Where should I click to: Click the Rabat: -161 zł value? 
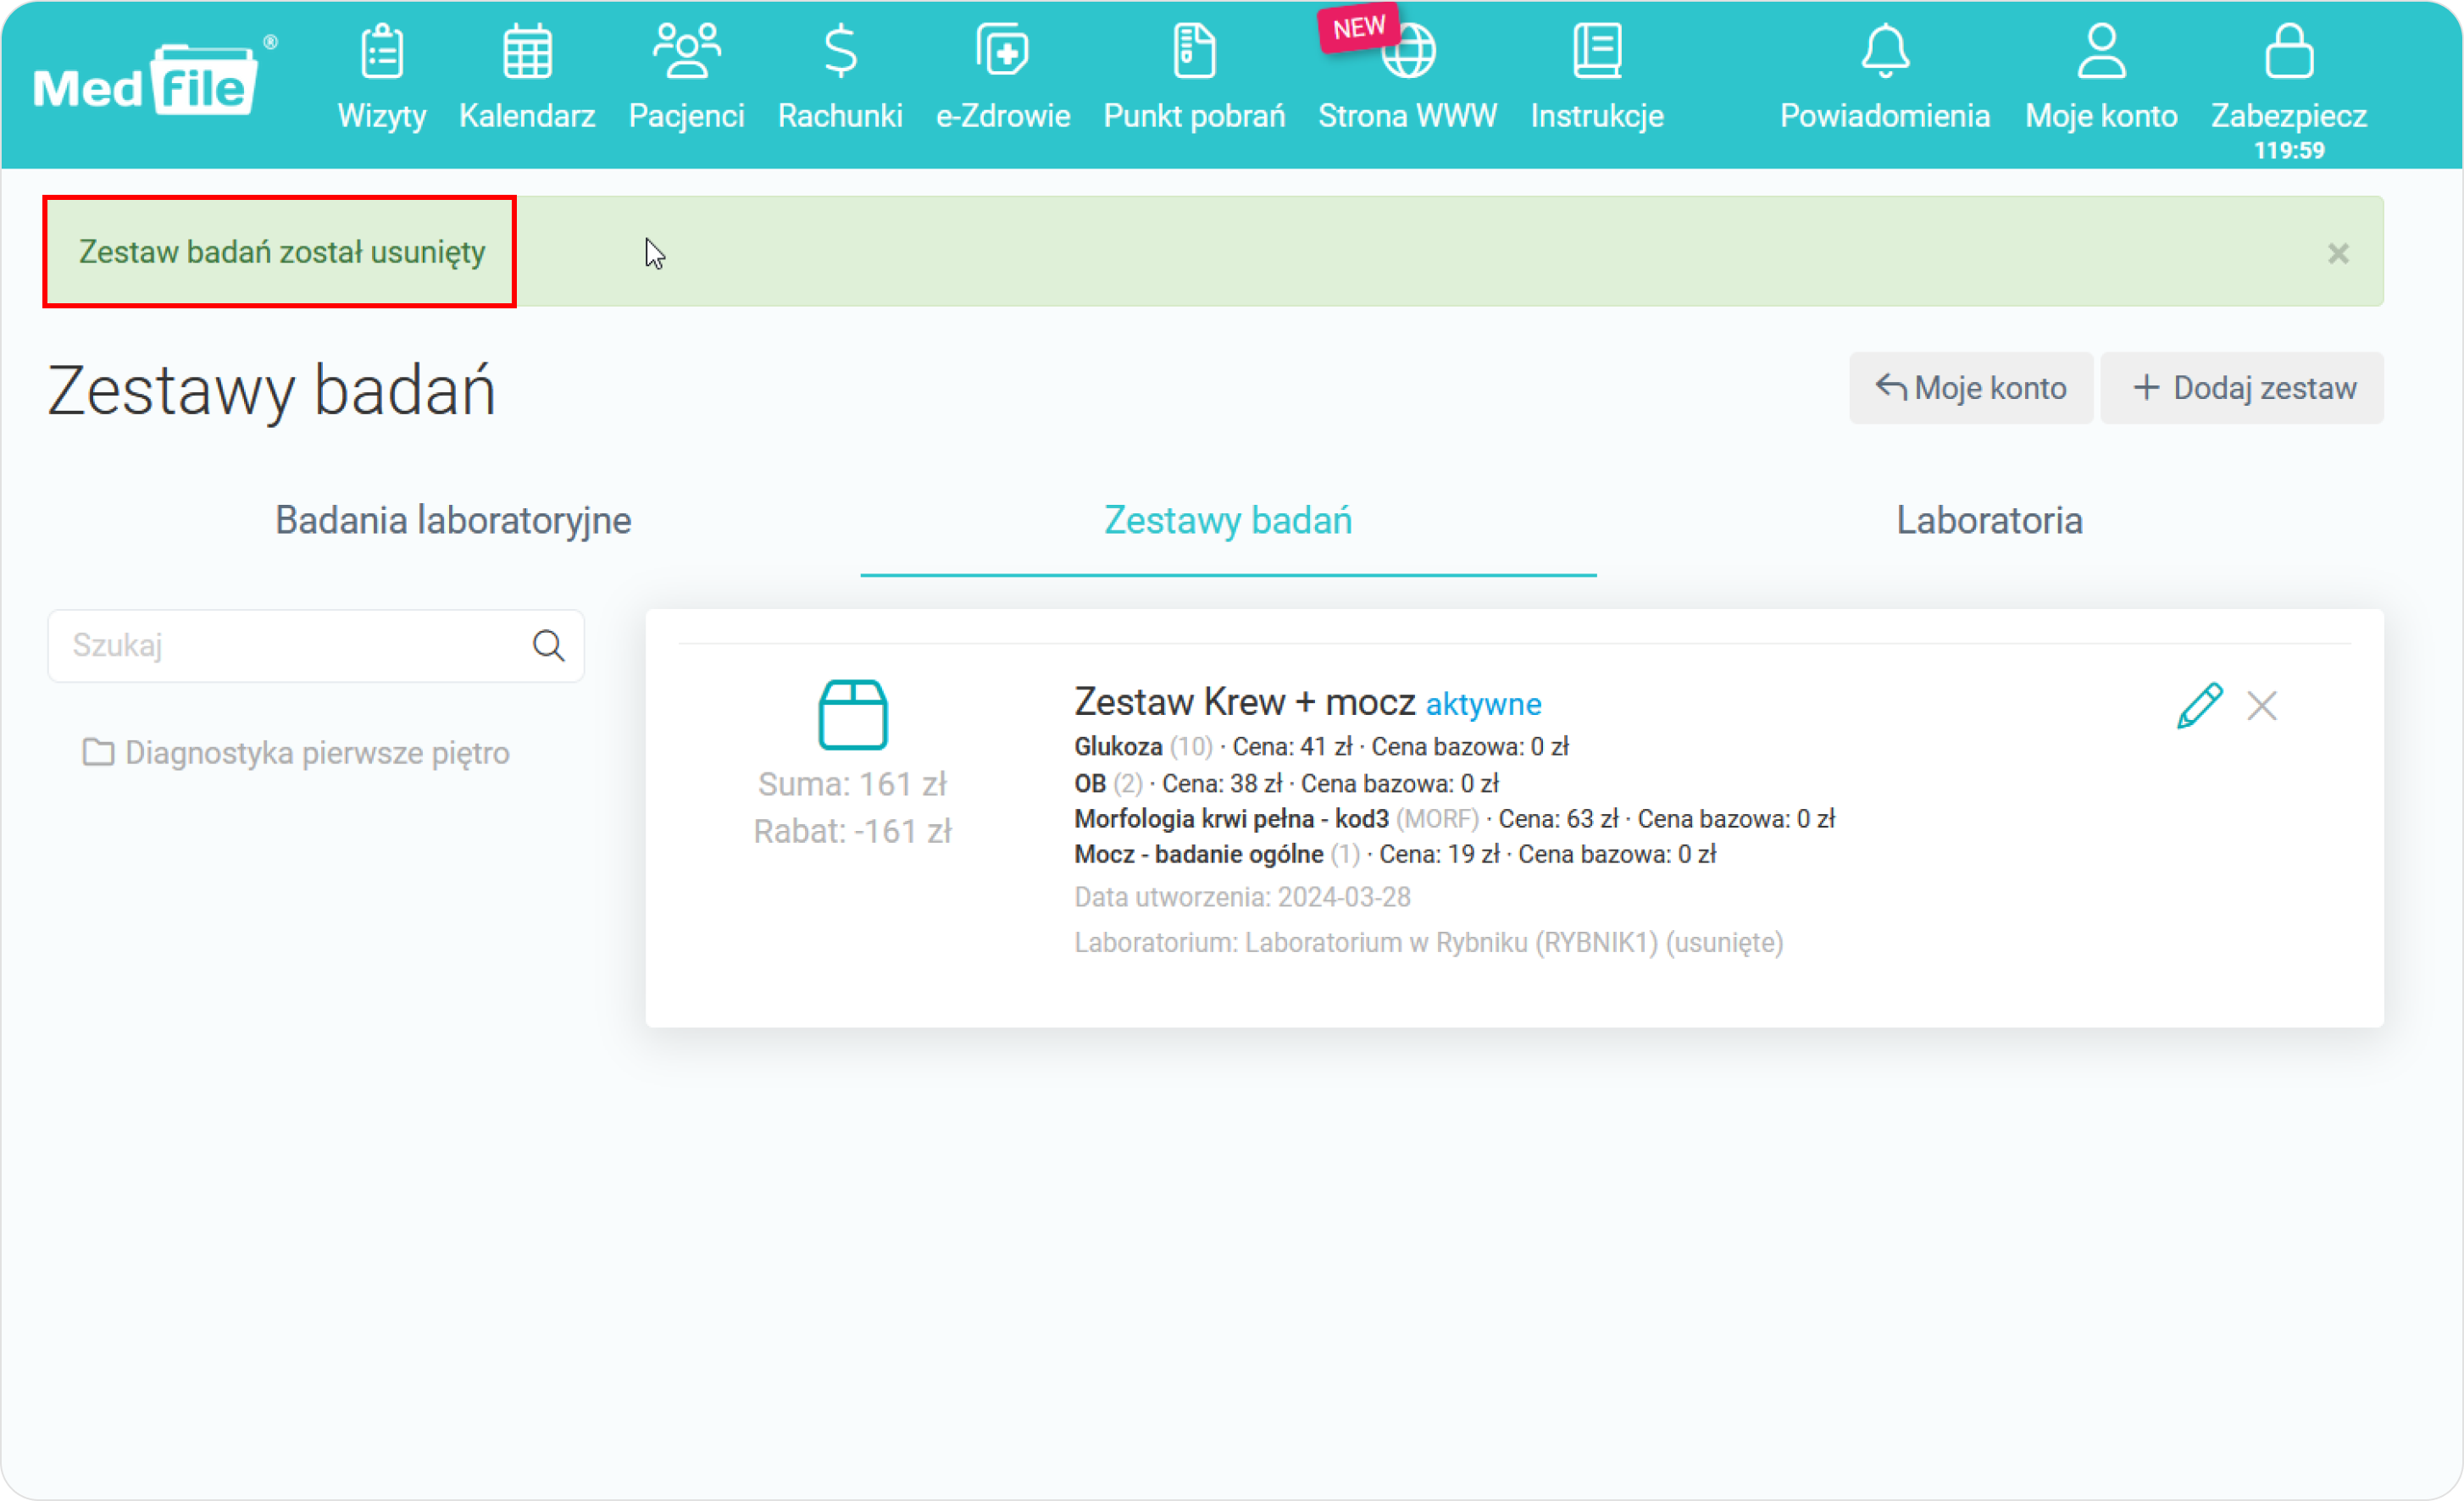tap(852, 832)
